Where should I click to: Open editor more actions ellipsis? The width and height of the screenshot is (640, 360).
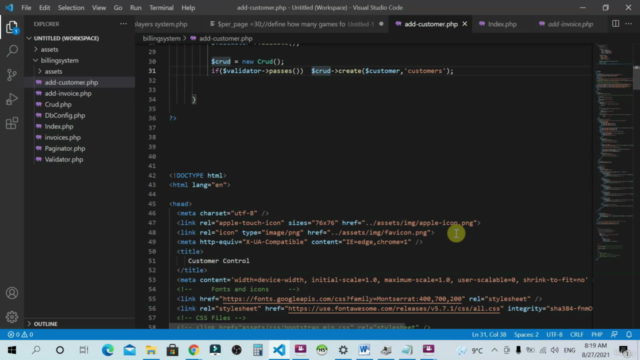[629, 24]
